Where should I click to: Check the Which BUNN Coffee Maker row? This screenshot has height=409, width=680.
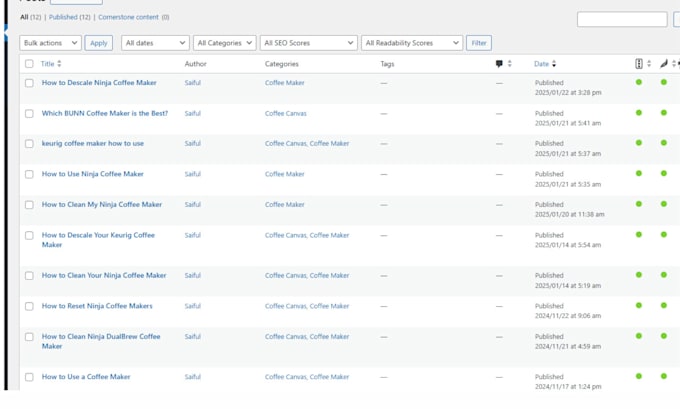[x=29, y=114]
